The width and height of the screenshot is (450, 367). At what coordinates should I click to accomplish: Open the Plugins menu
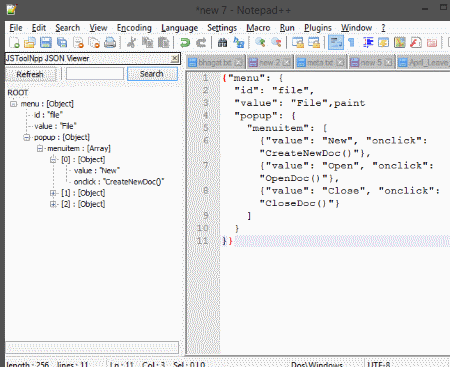[x=318, y=28]
